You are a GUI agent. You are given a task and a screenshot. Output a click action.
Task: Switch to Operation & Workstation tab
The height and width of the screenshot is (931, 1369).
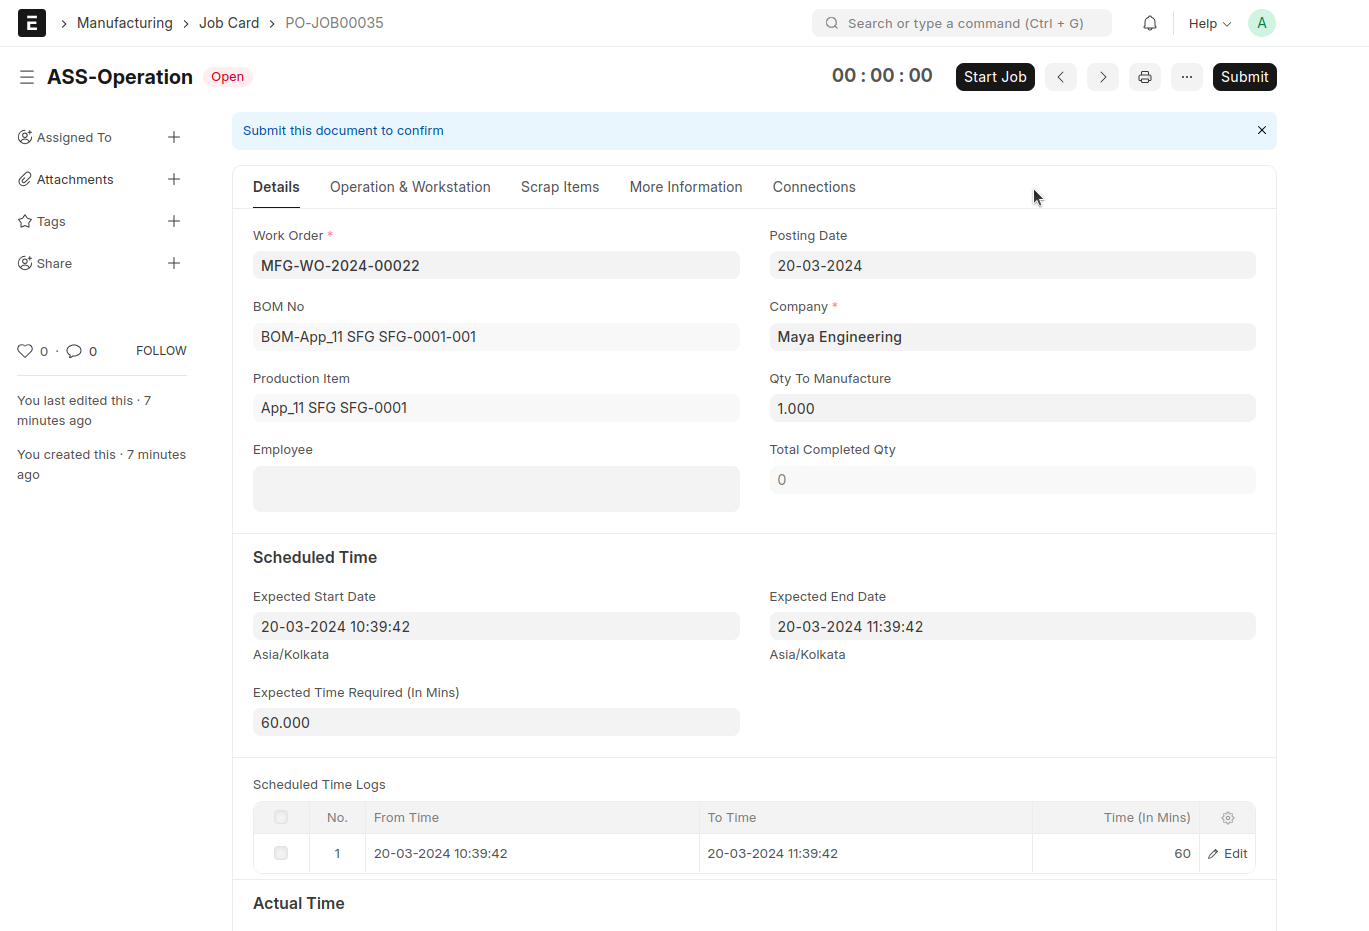[410, 187]
